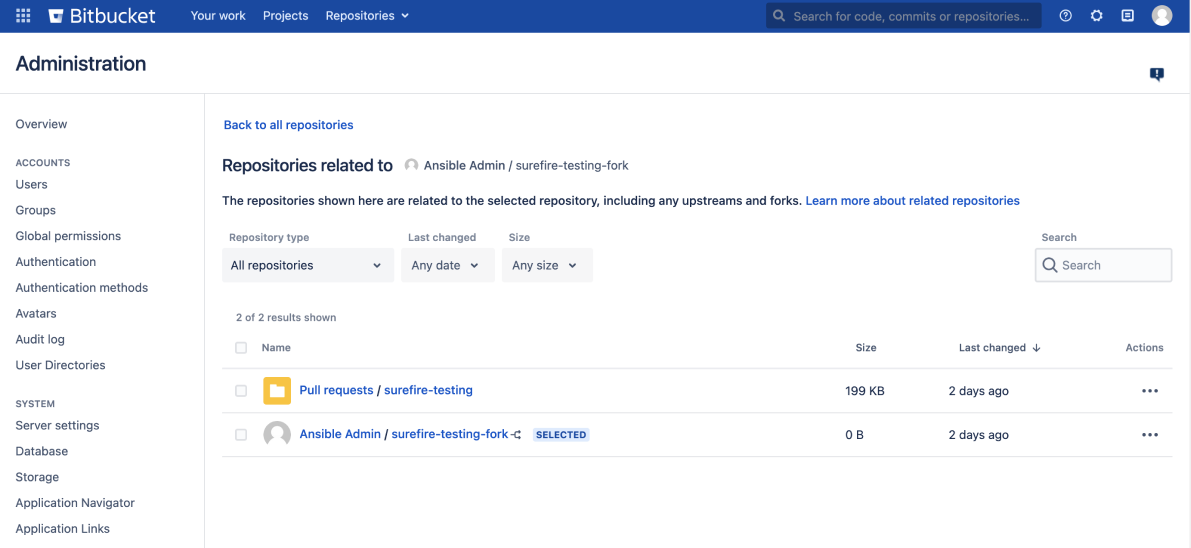Click the Bitbucket logo
Screen dimensions: 1191x548
point(102,15)
